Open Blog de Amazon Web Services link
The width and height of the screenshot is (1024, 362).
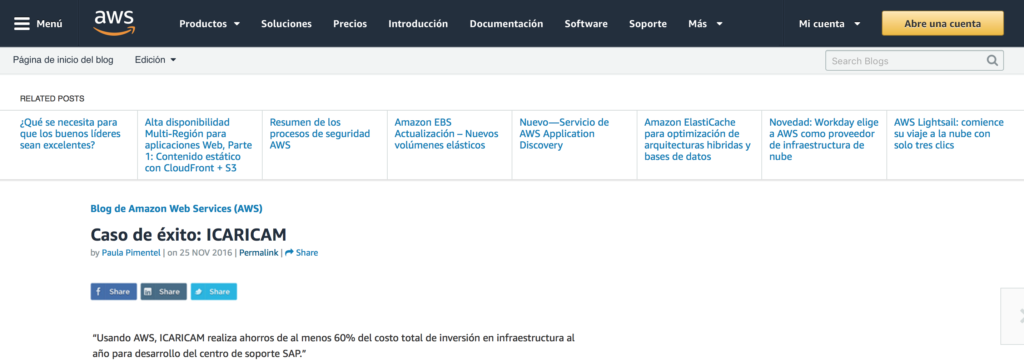(x=176, y=208)
